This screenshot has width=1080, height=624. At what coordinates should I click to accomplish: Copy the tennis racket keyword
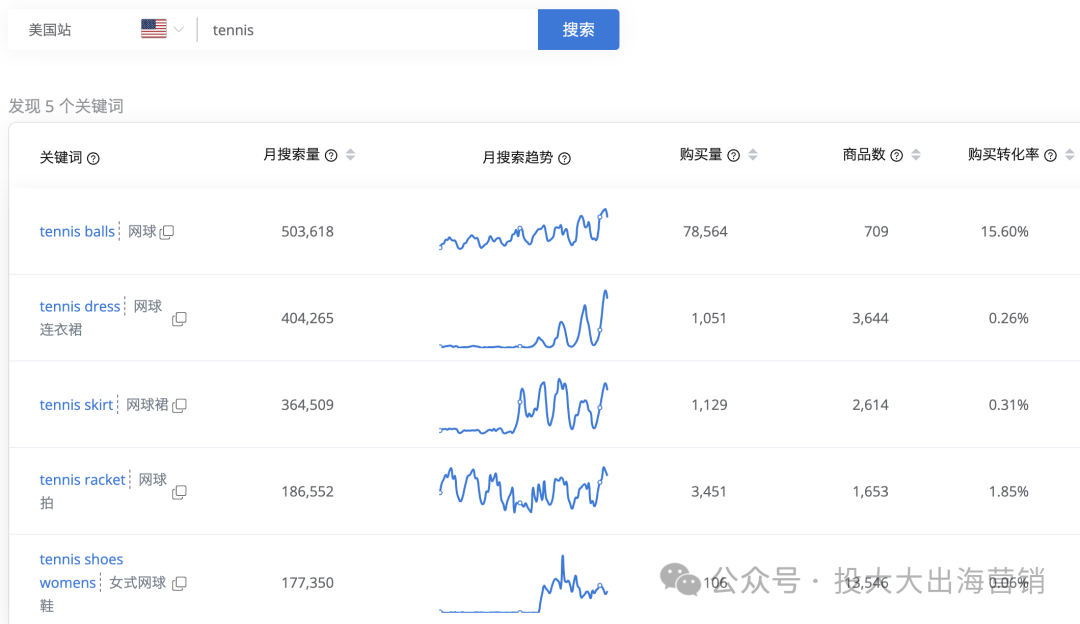pyautogui.click(x=179, y=492)
